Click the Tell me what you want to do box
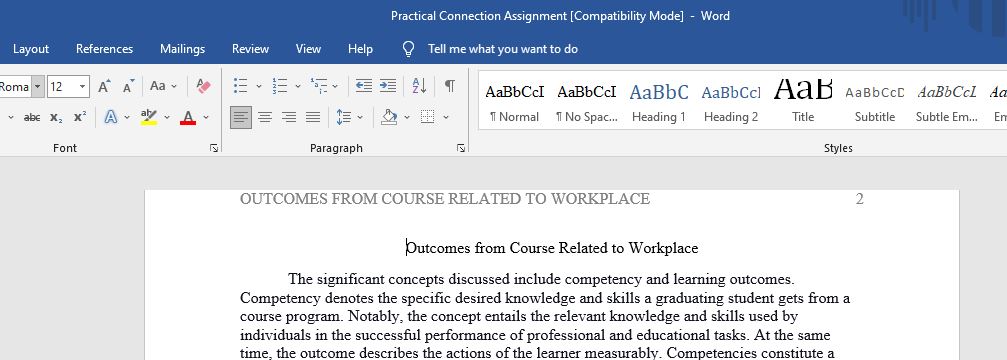1007x360 pixels. click(x=503, y=49)
